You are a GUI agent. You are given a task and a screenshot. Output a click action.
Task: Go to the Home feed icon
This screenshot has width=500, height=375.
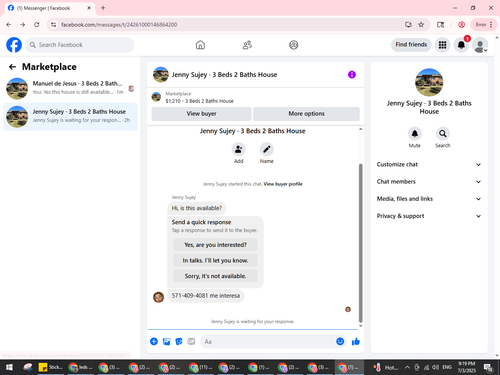[x=200, y=45]
